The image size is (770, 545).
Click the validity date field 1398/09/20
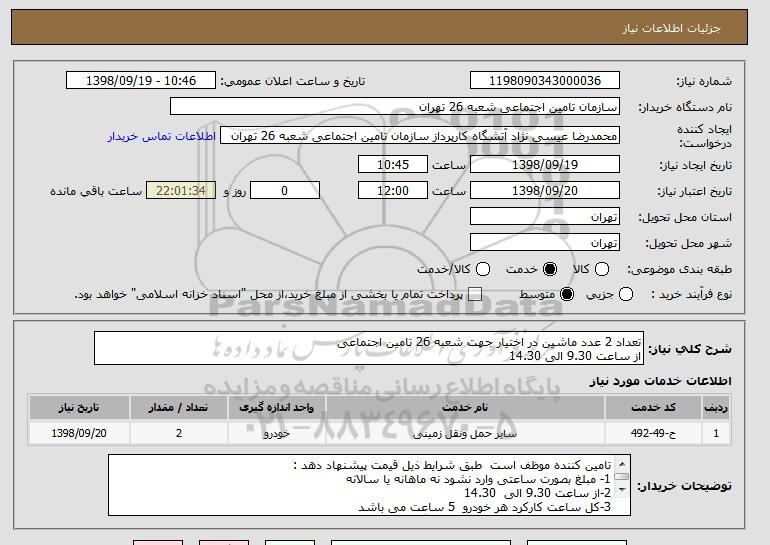tap(545, 191)
